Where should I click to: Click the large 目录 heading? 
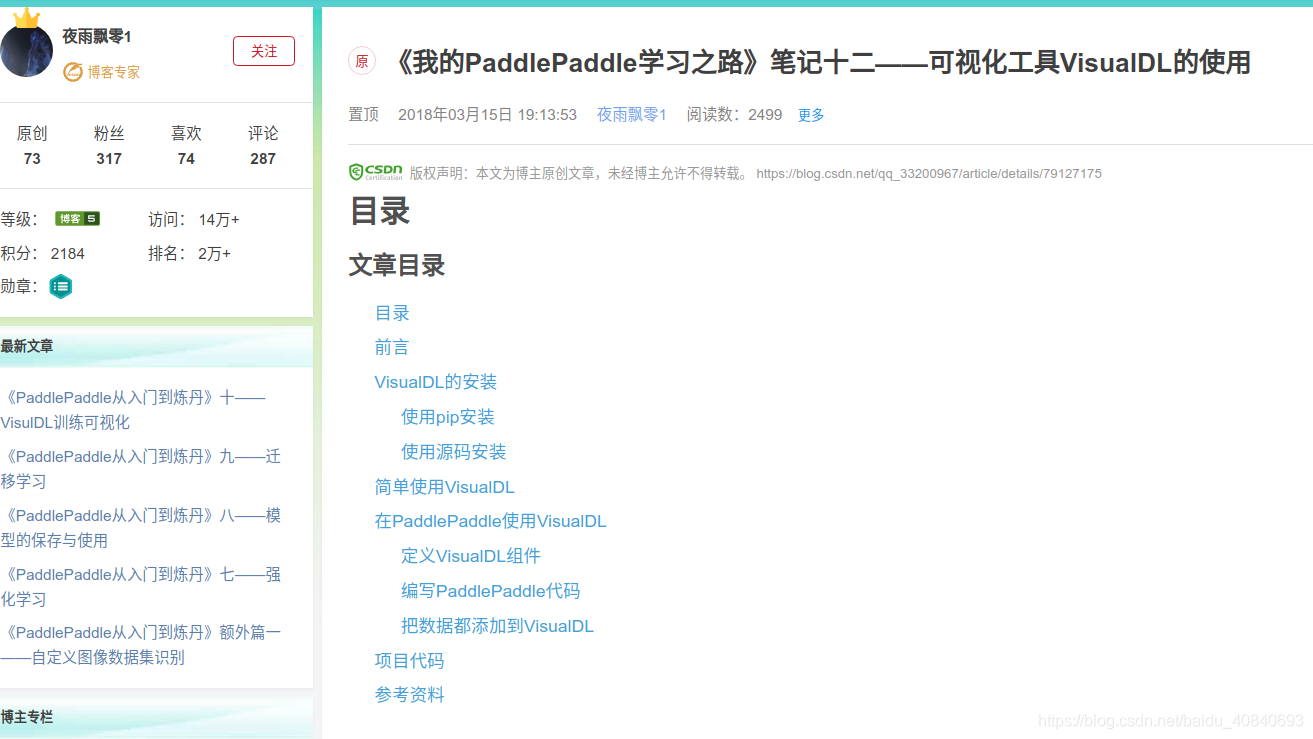coord(379,211)
